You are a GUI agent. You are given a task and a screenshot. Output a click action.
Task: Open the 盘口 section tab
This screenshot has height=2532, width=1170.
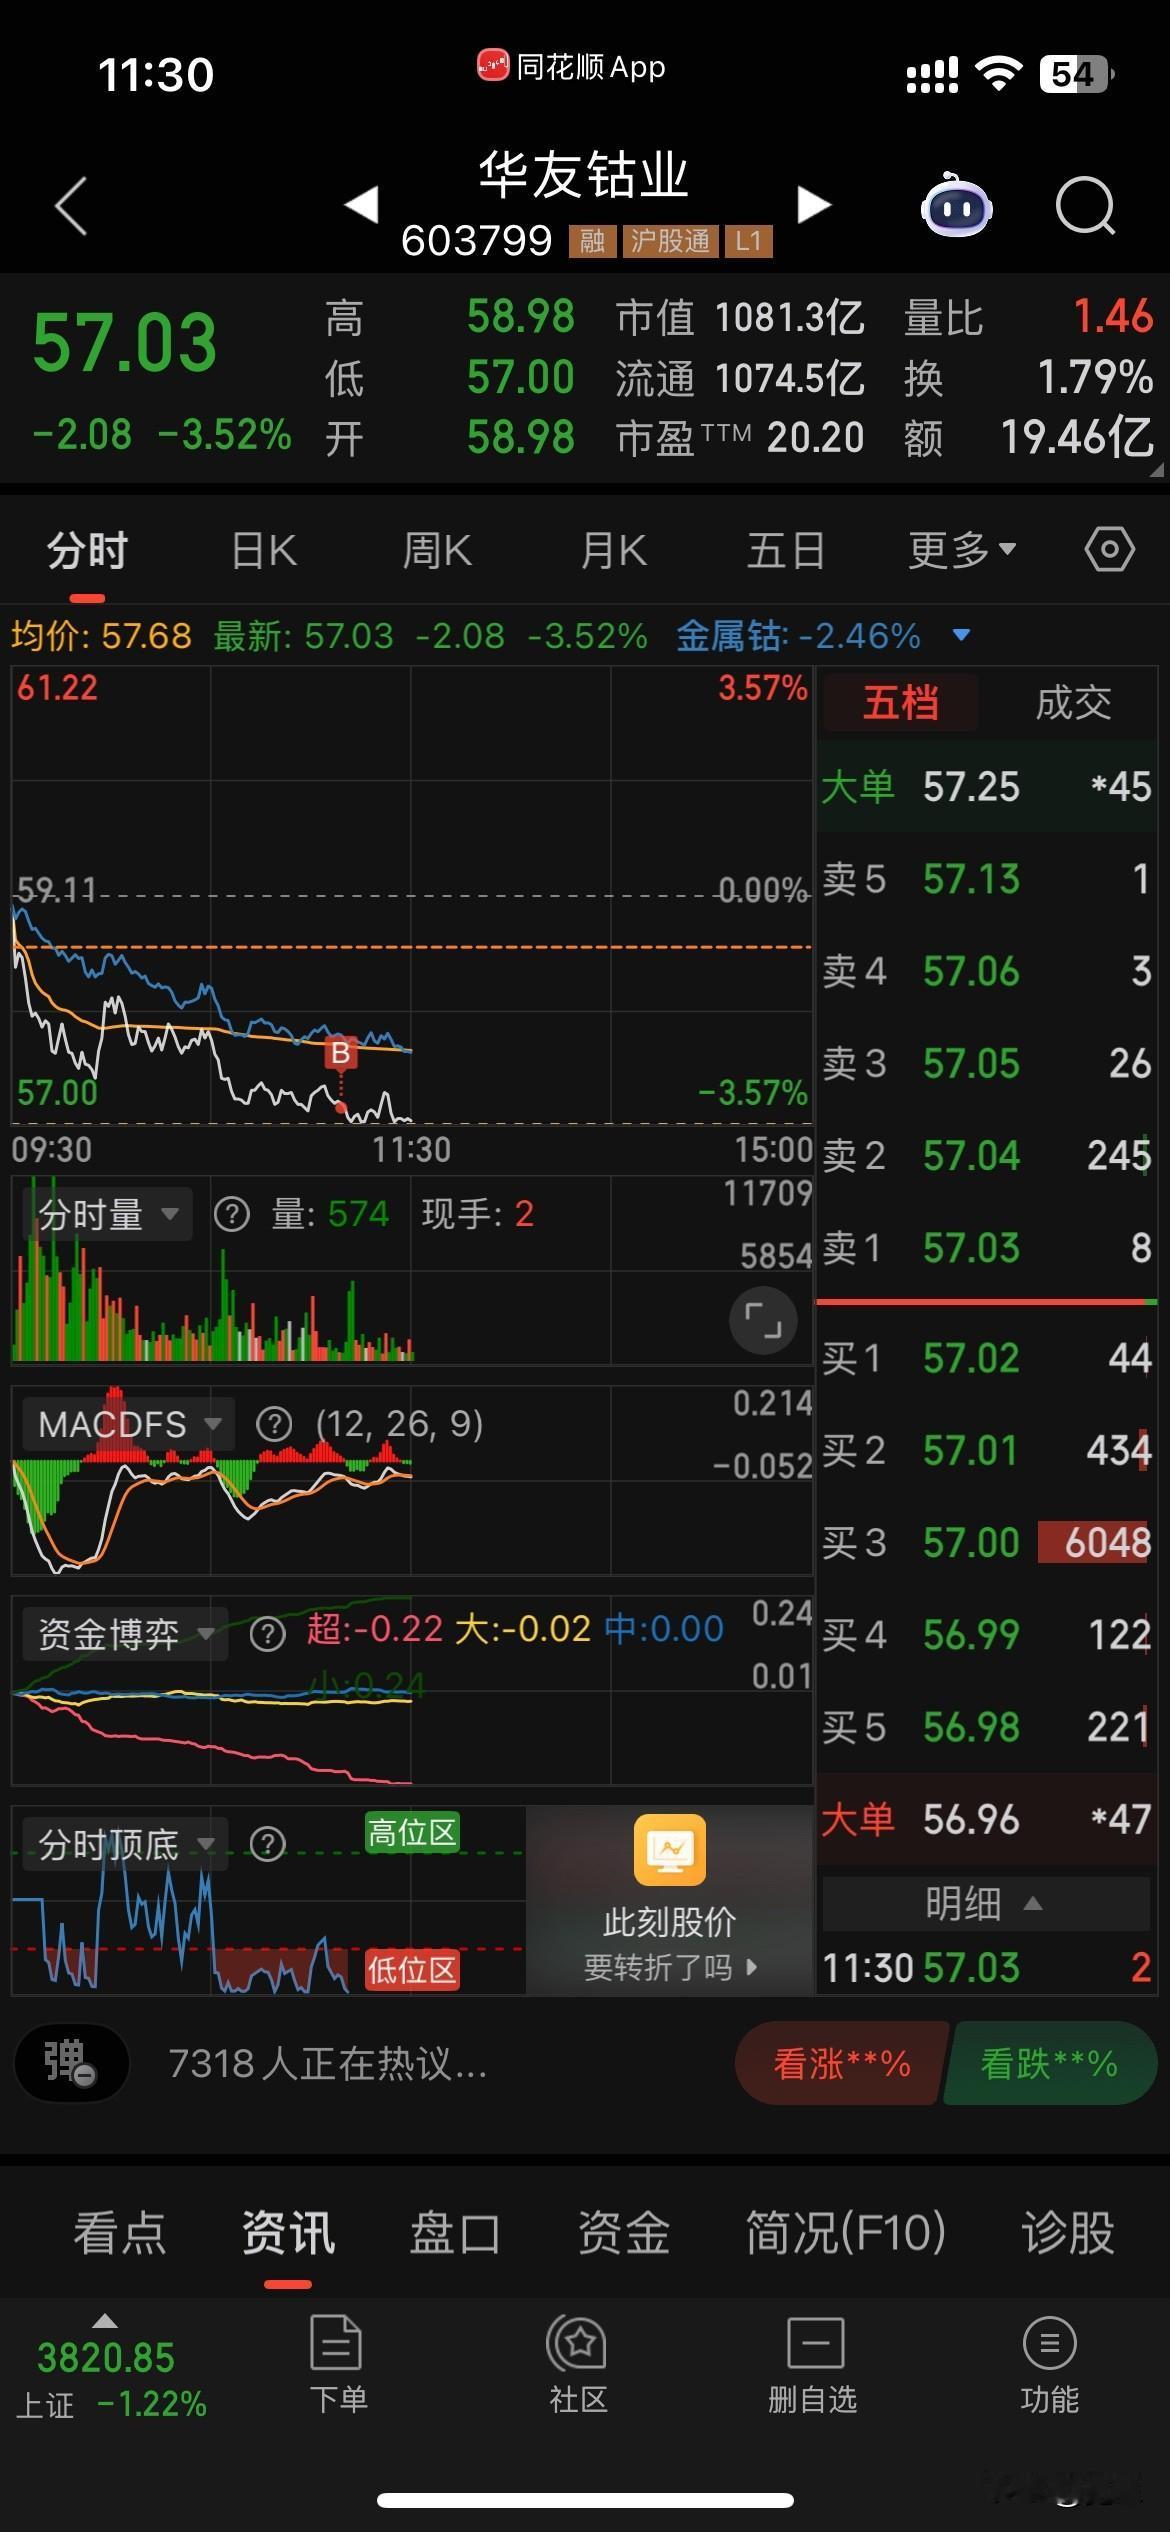pyautogui.click(x=455, y=2232)
